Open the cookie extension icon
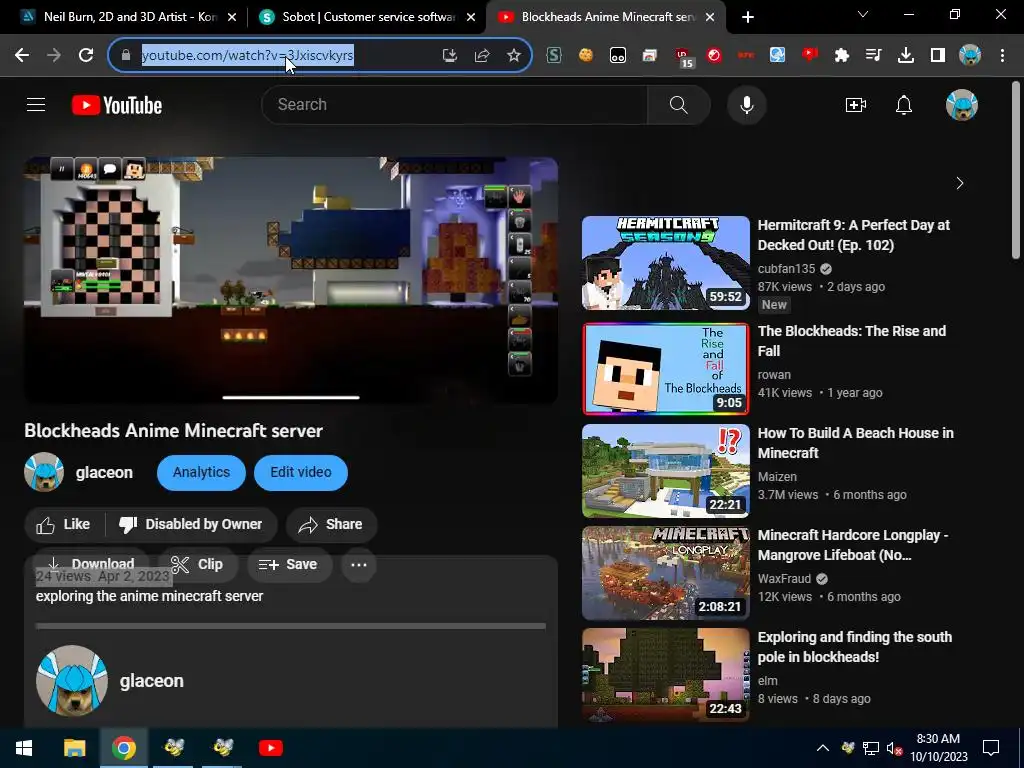 586,56
